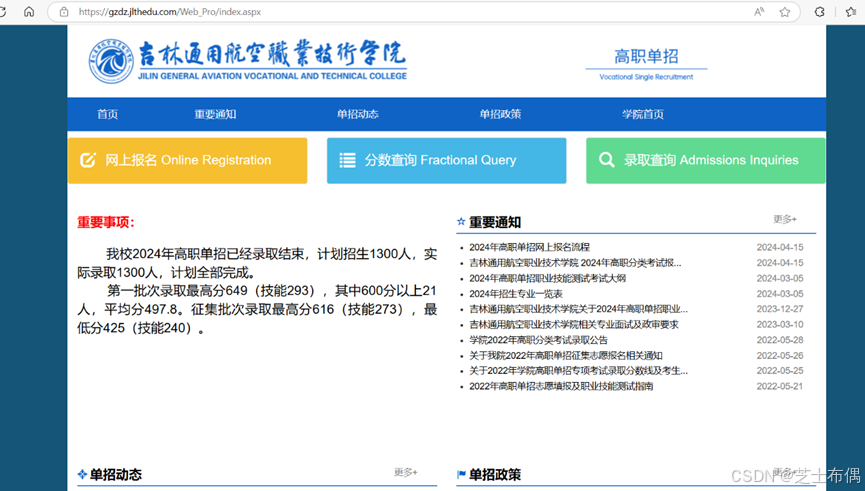This screenshot has width=865, height=491.
Task: Click the 重要事项 red heading
Action: [x=105, y=222]
